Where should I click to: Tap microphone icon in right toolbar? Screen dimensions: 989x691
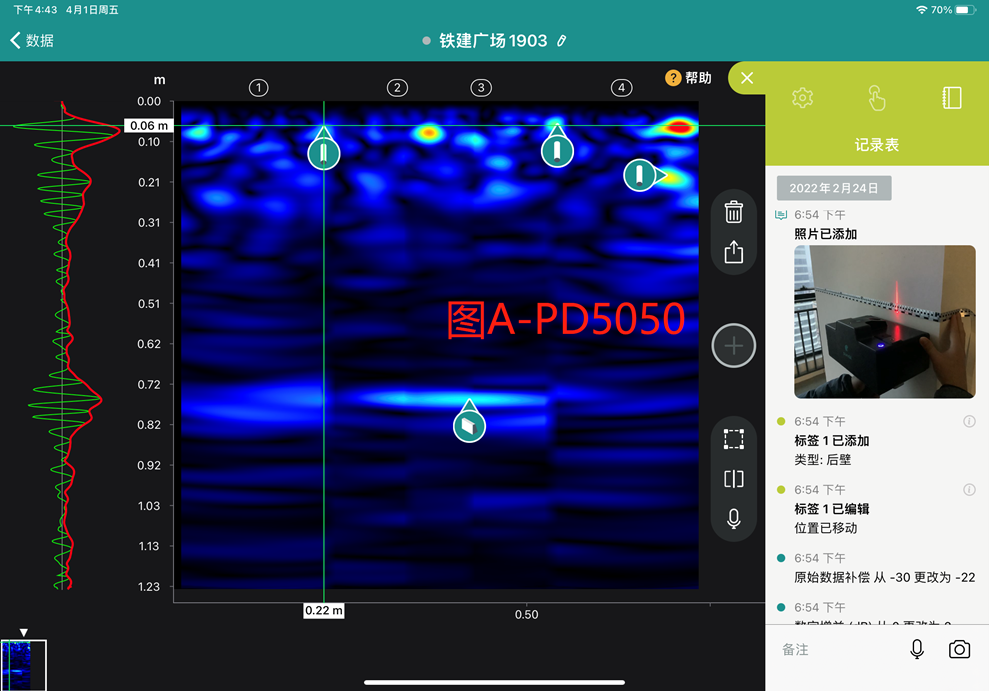733,519
